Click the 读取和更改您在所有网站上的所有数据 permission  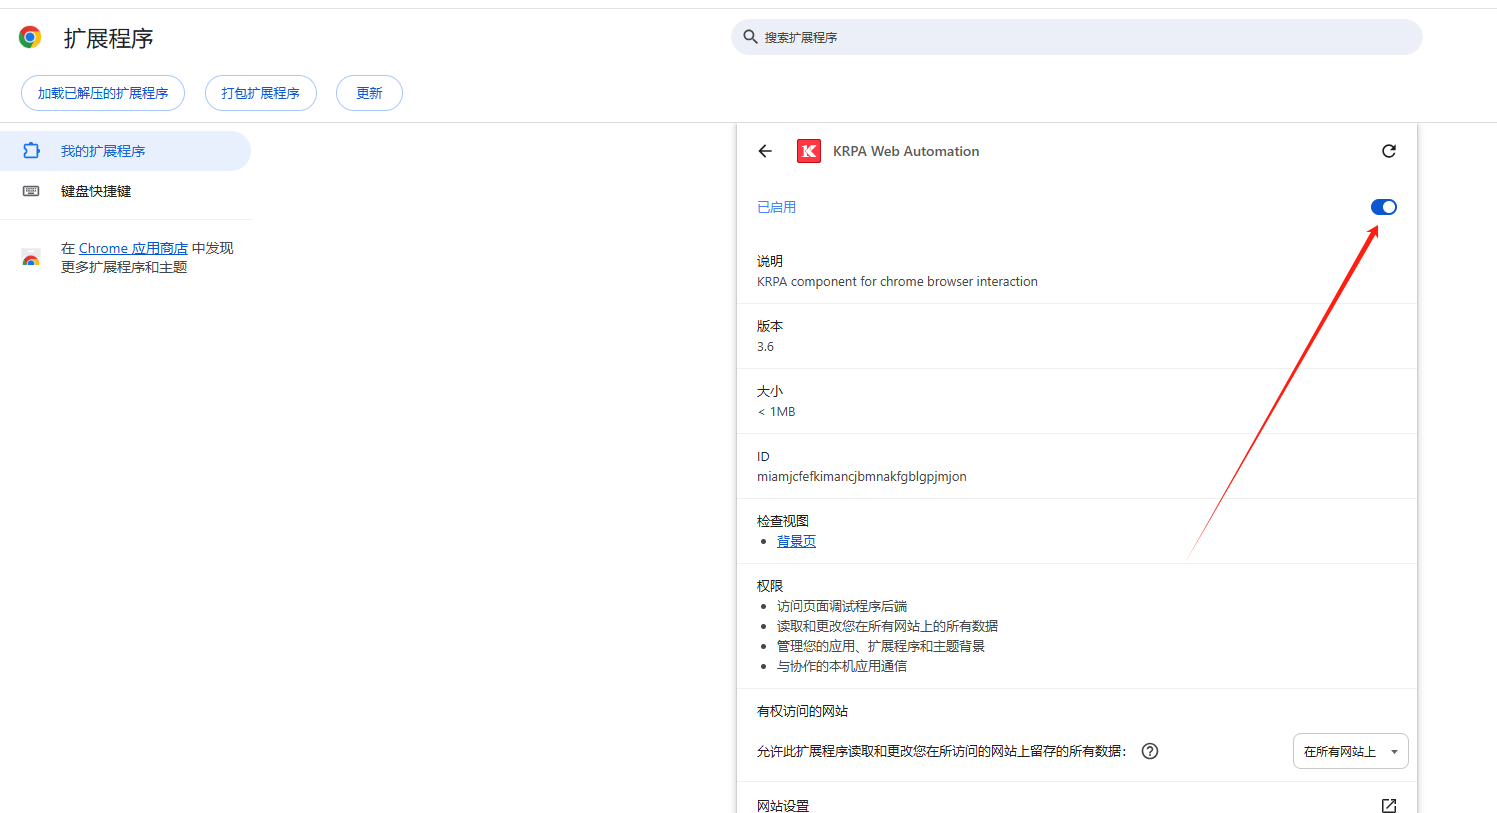pos(887,626)
